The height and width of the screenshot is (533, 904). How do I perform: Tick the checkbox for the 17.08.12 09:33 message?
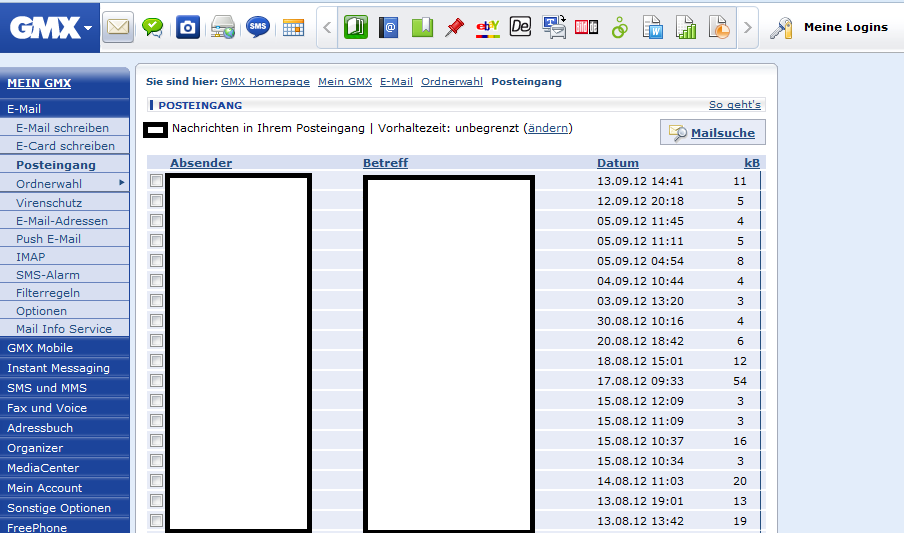tap(156, 381)
